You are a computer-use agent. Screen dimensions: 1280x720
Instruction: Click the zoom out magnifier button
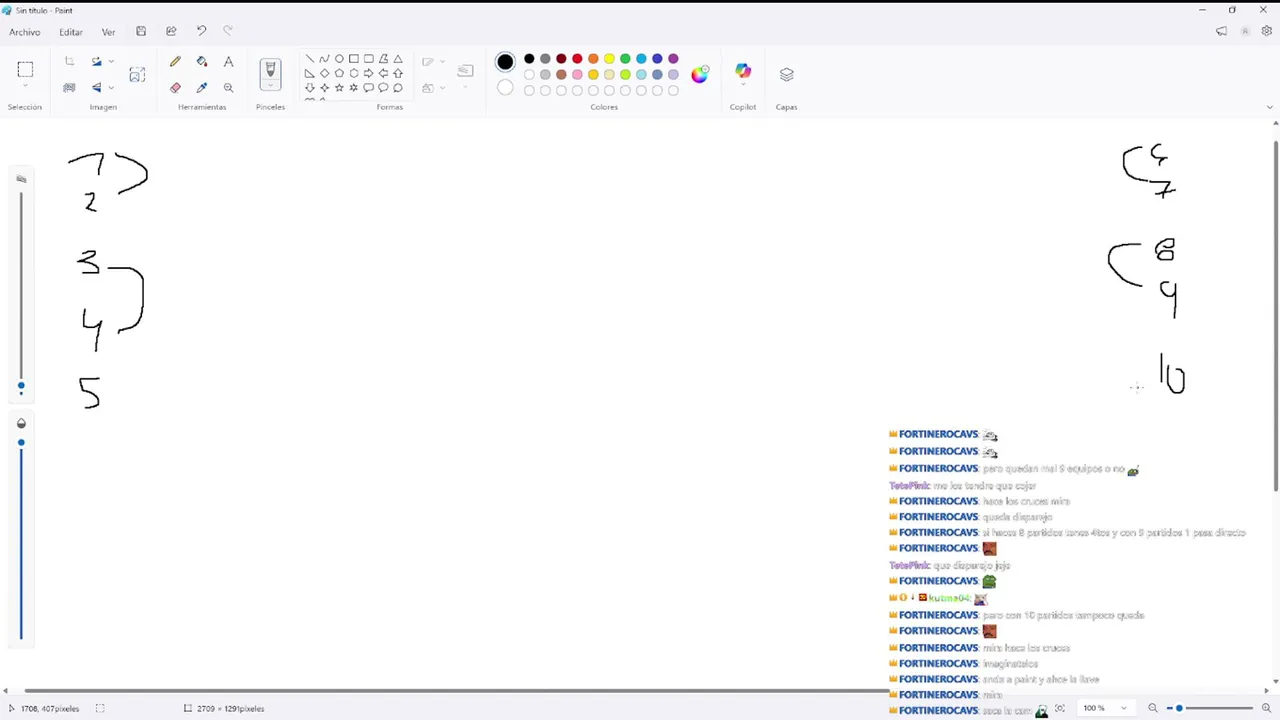[x=1153, y=708]
